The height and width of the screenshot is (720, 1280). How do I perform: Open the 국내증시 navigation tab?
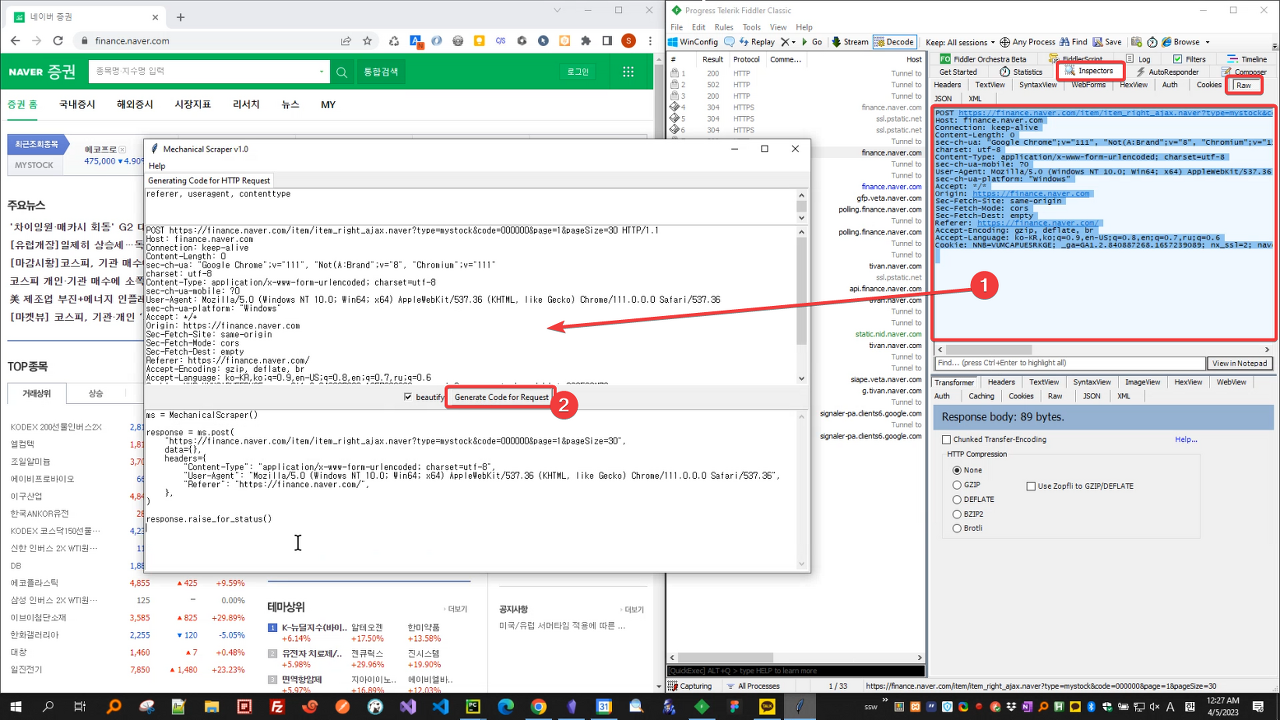point(77,105)
